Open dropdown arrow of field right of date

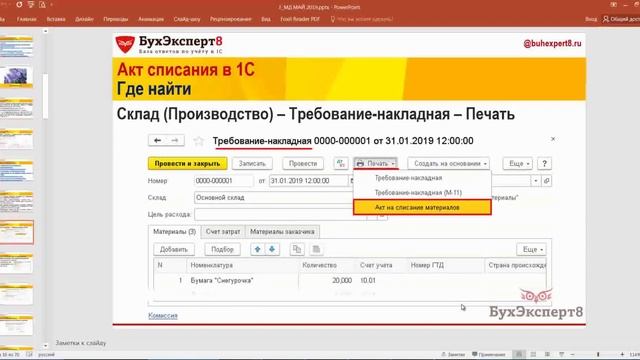[x=536, y=181]
